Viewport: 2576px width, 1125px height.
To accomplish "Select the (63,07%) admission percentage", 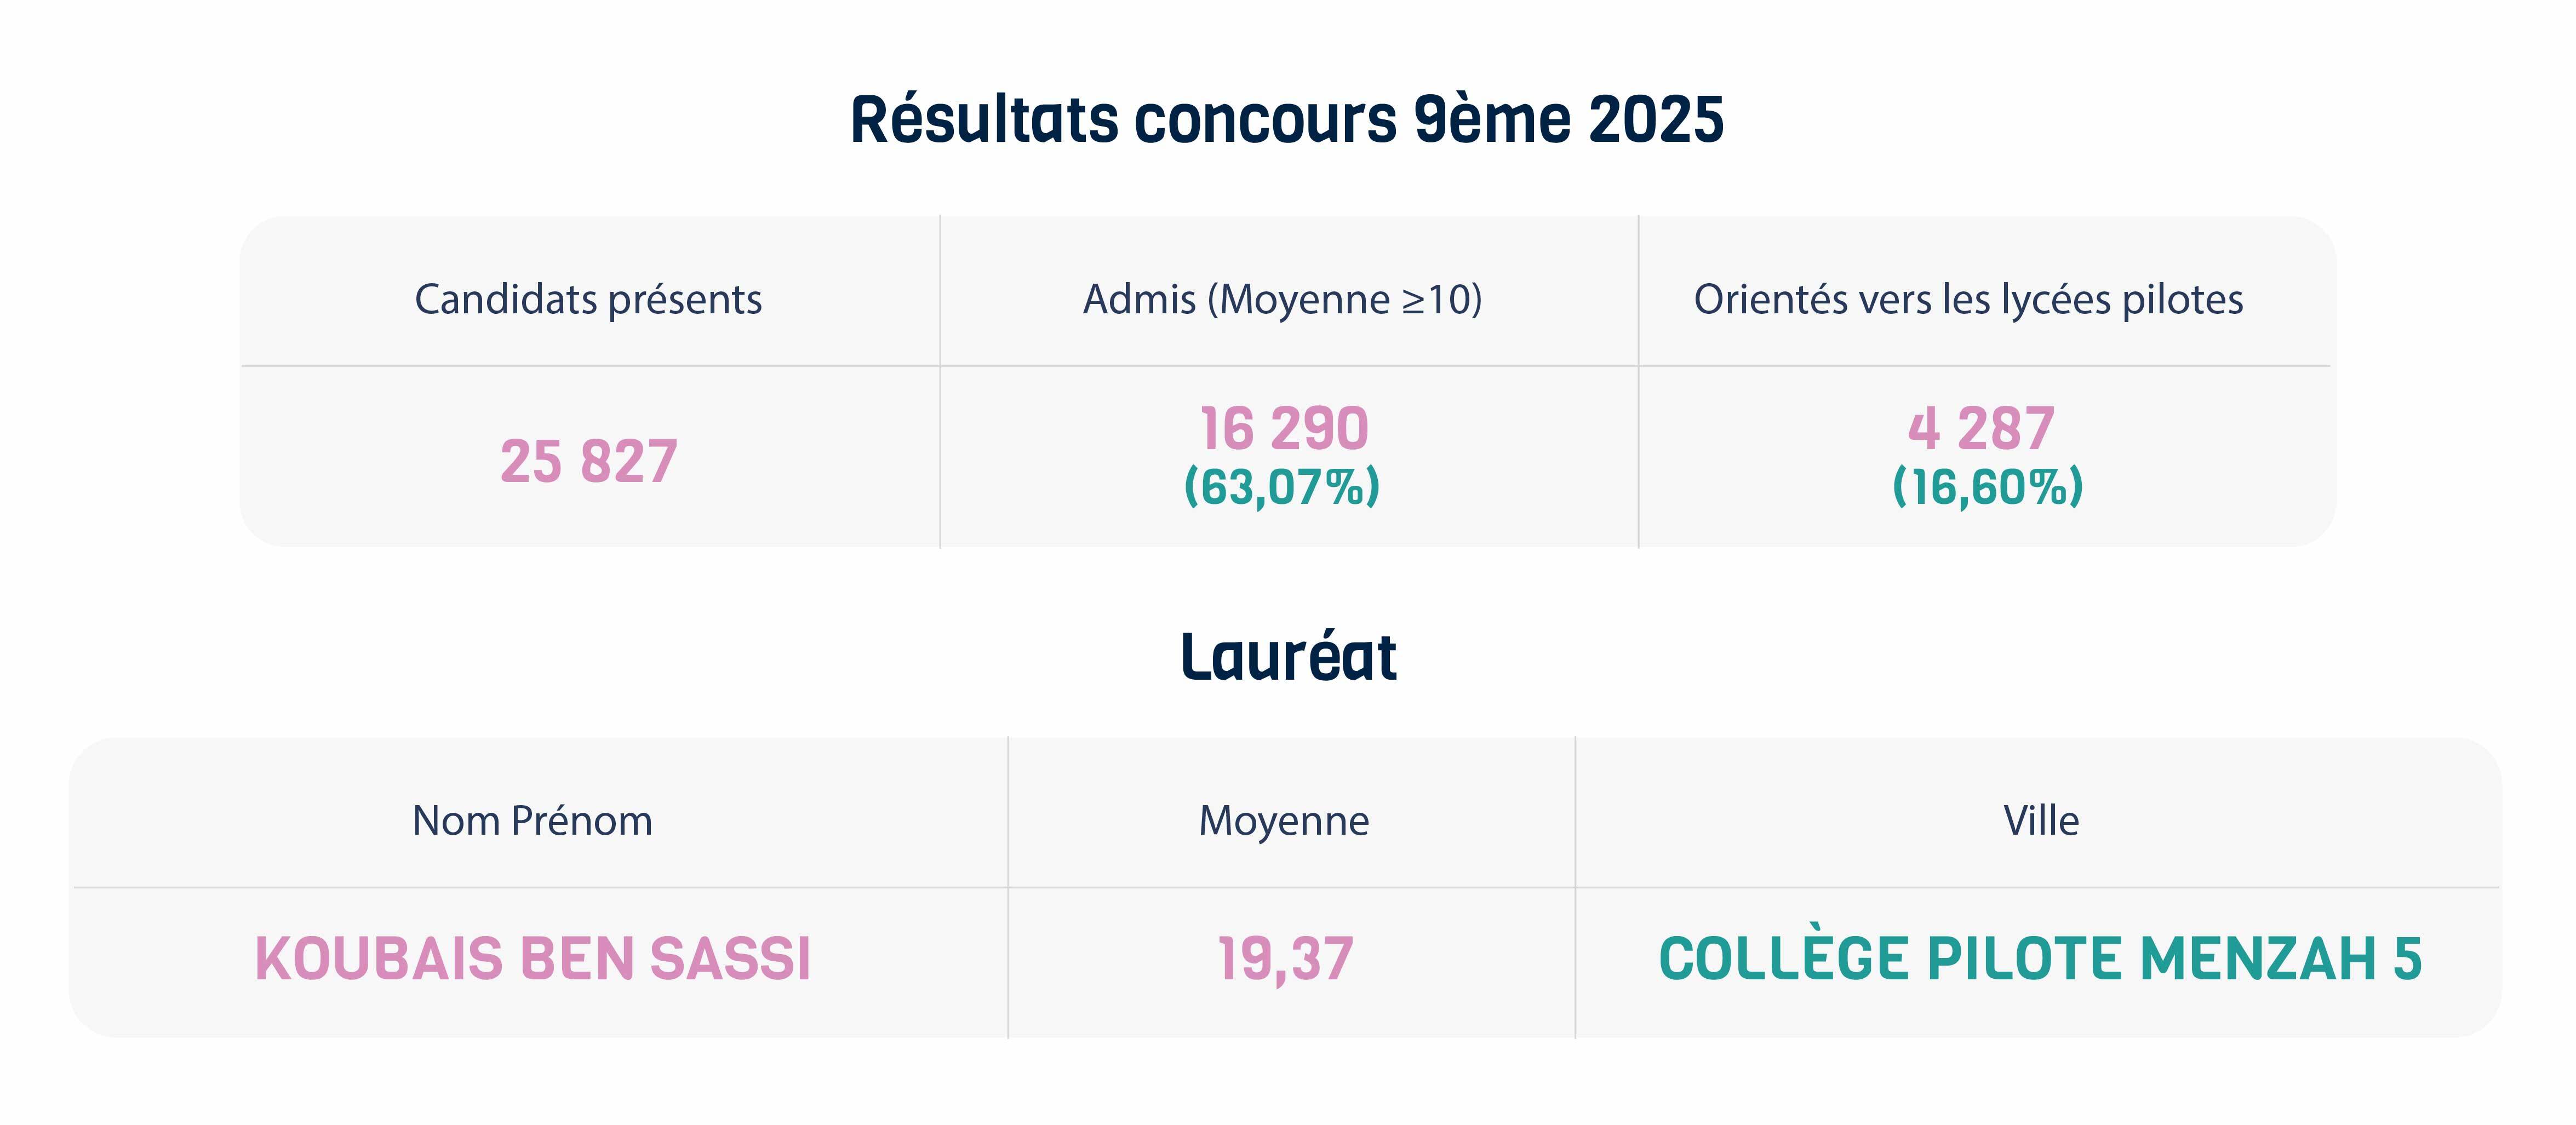I will coord(1282,487).
